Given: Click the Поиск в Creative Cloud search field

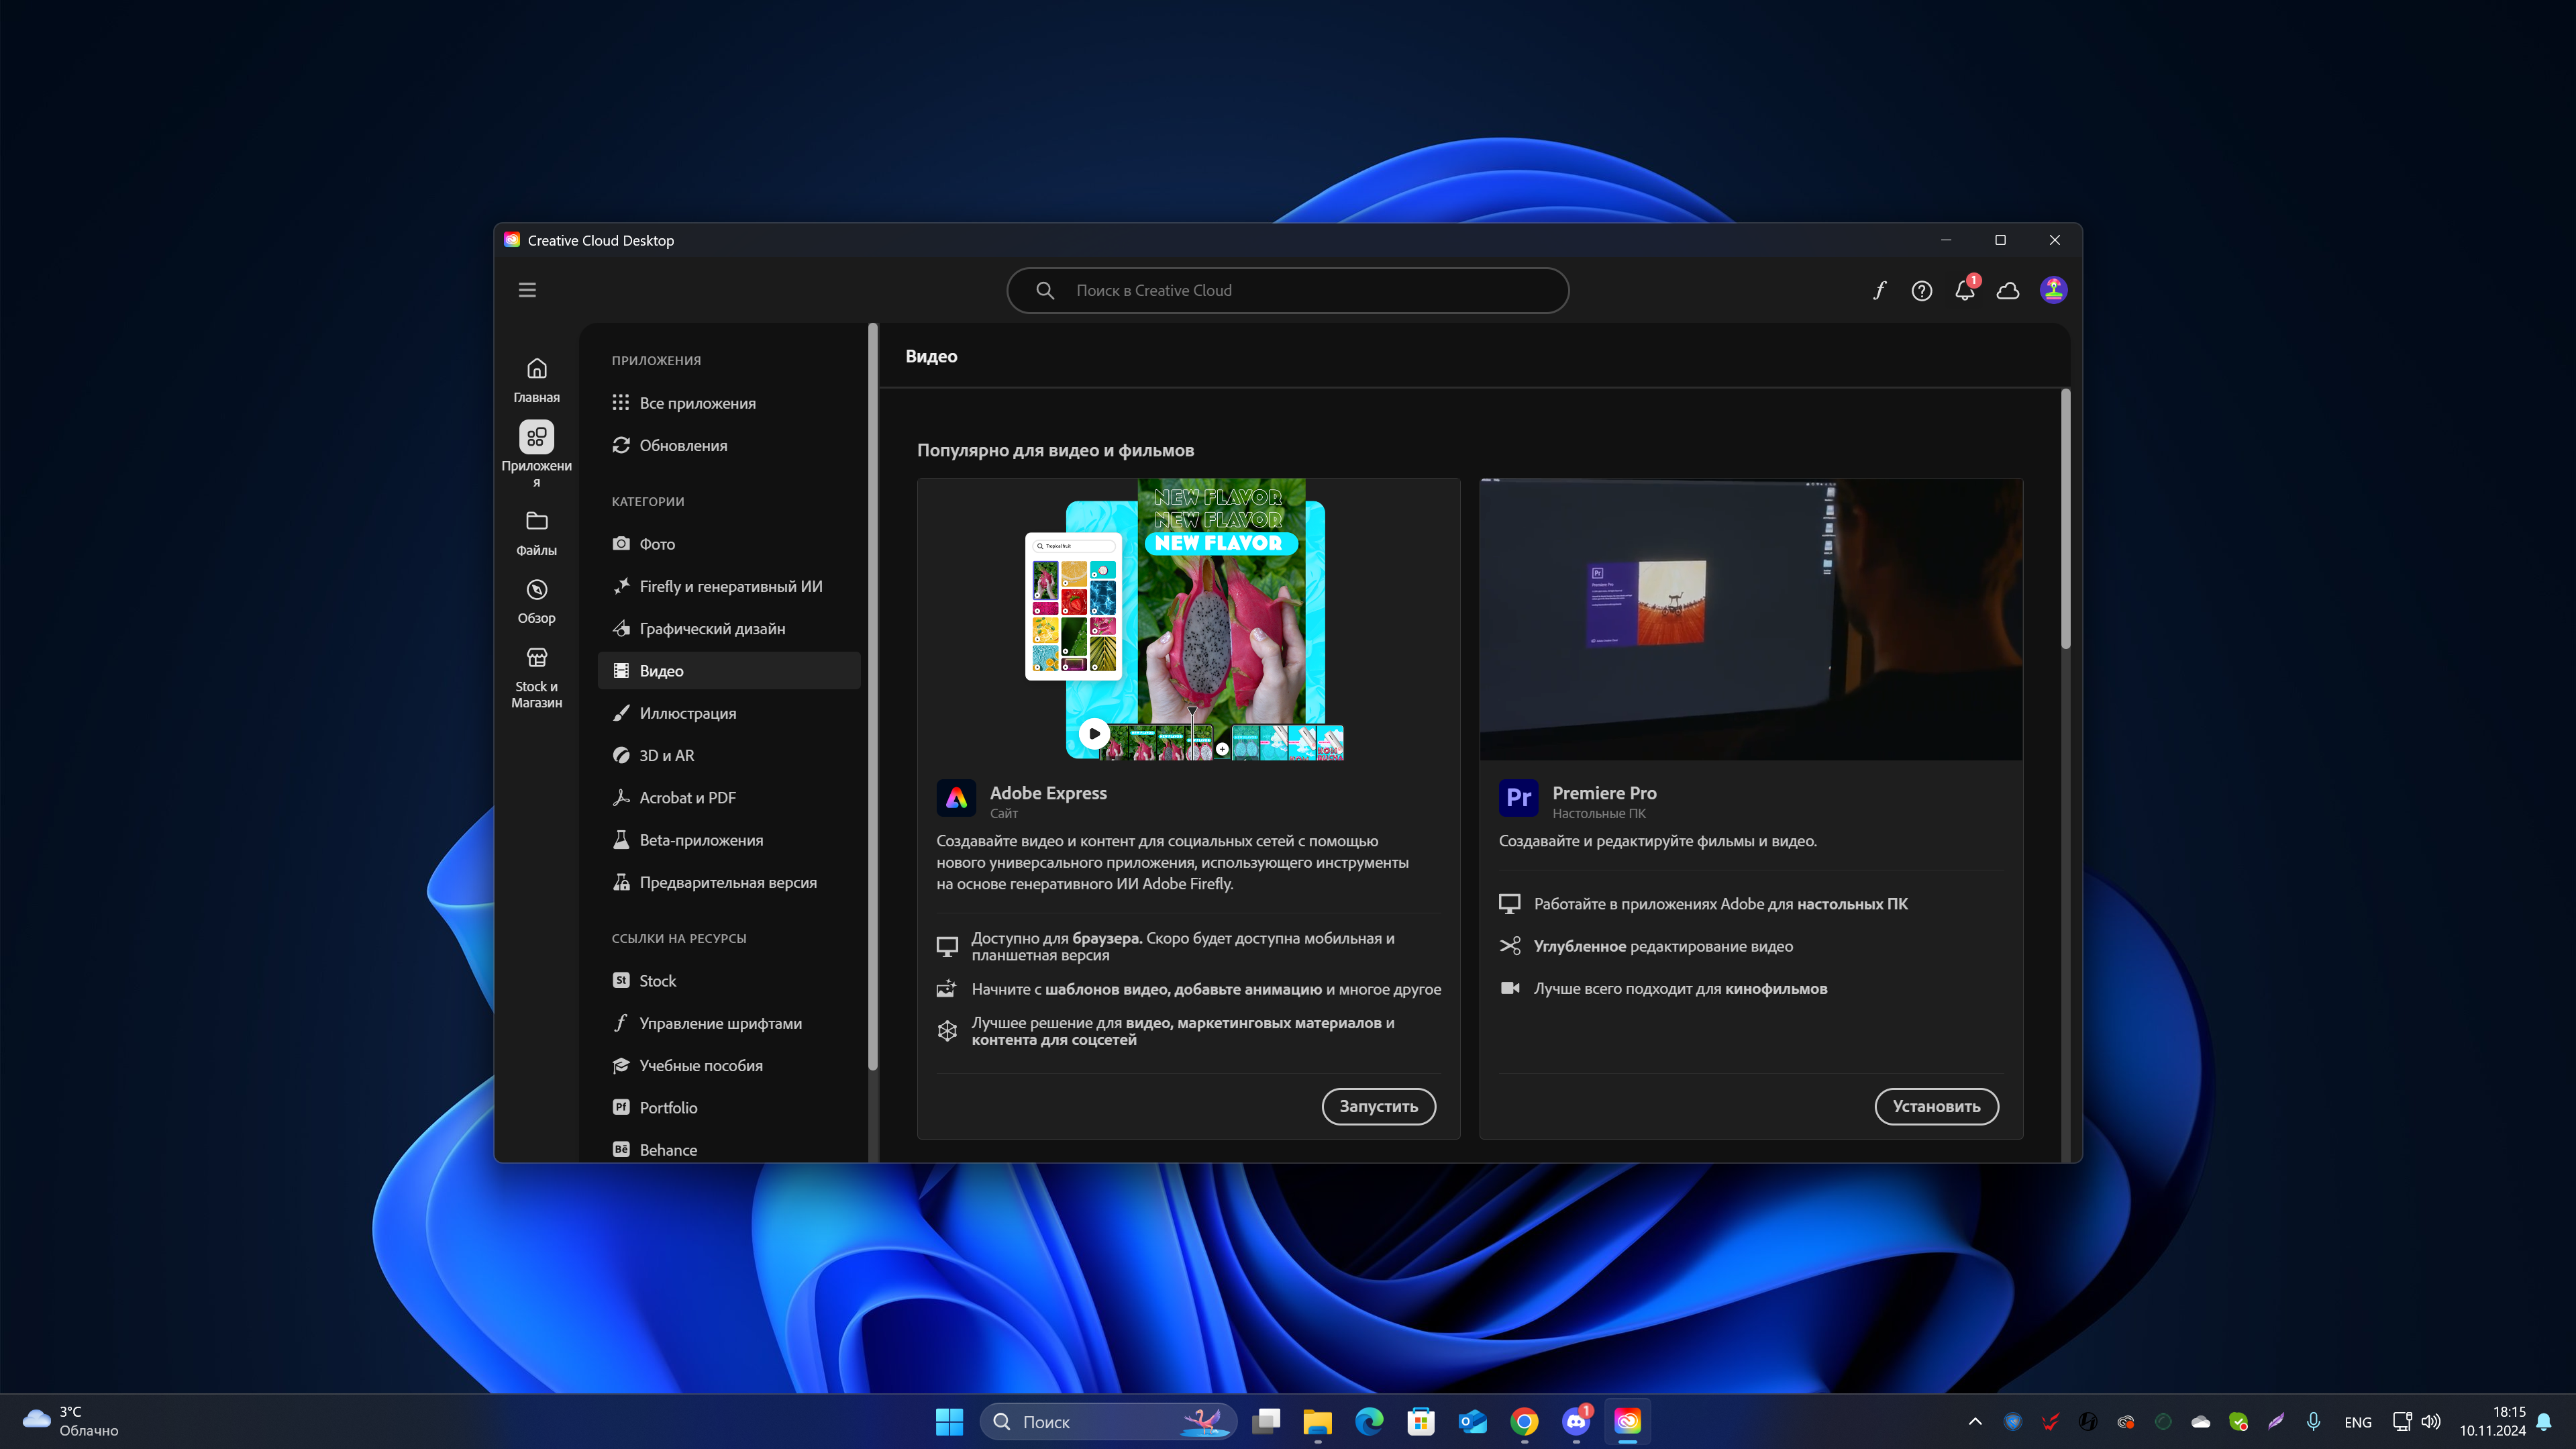Looking at the screenshot, I should point(1287,290).
